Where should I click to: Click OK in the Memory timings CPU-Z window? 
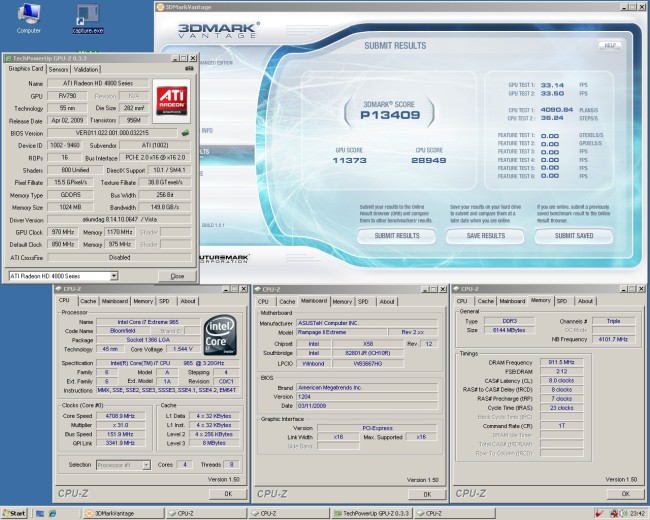pyautogui.click(x=626, y=493)
